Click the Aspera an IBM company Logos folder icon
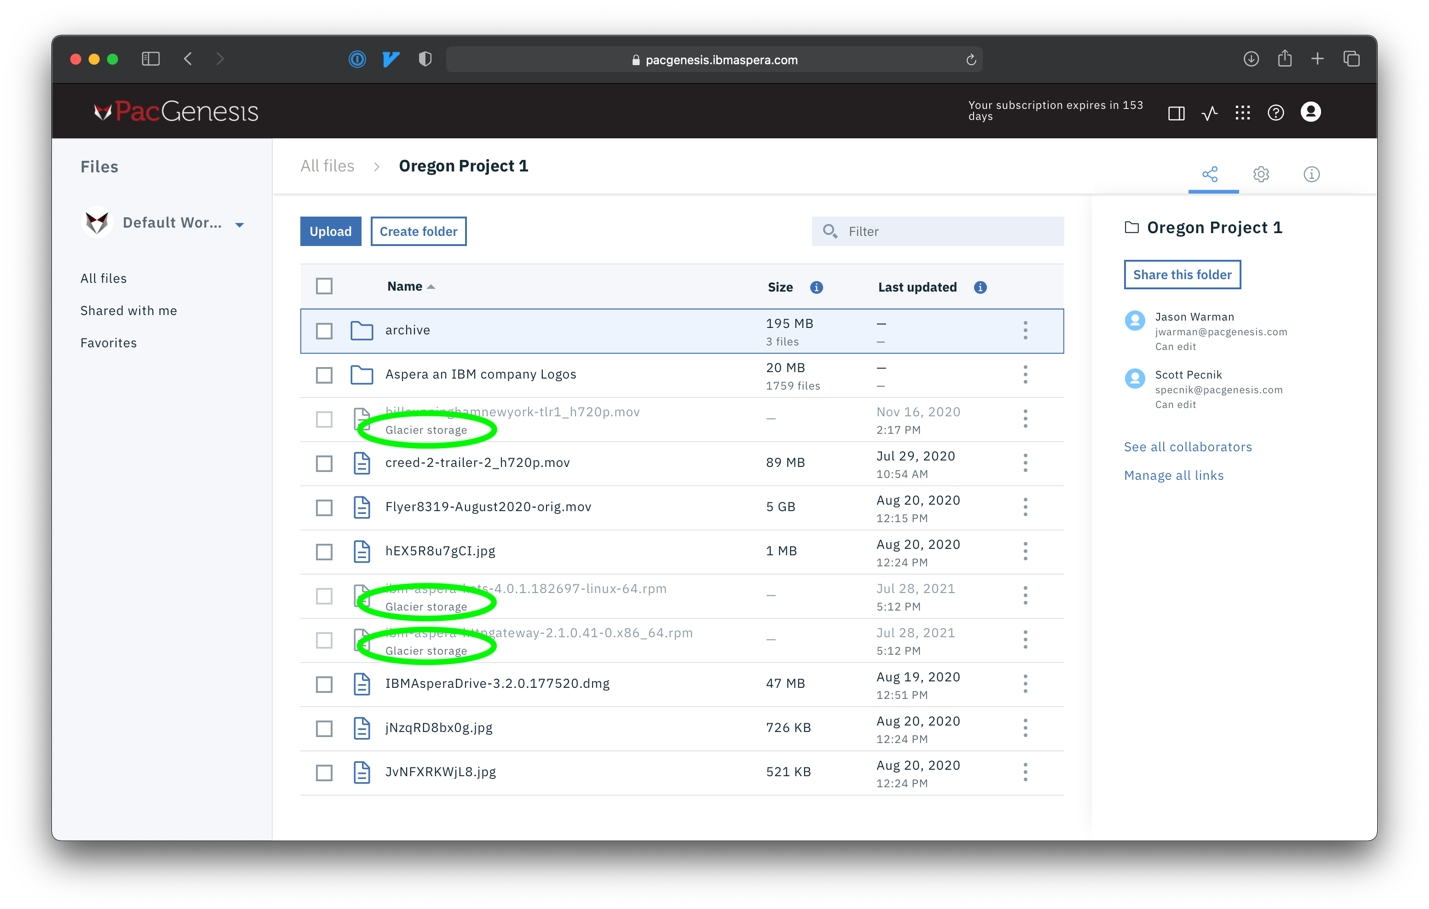Screen dimensions: 1429x909 click(362, 375)
